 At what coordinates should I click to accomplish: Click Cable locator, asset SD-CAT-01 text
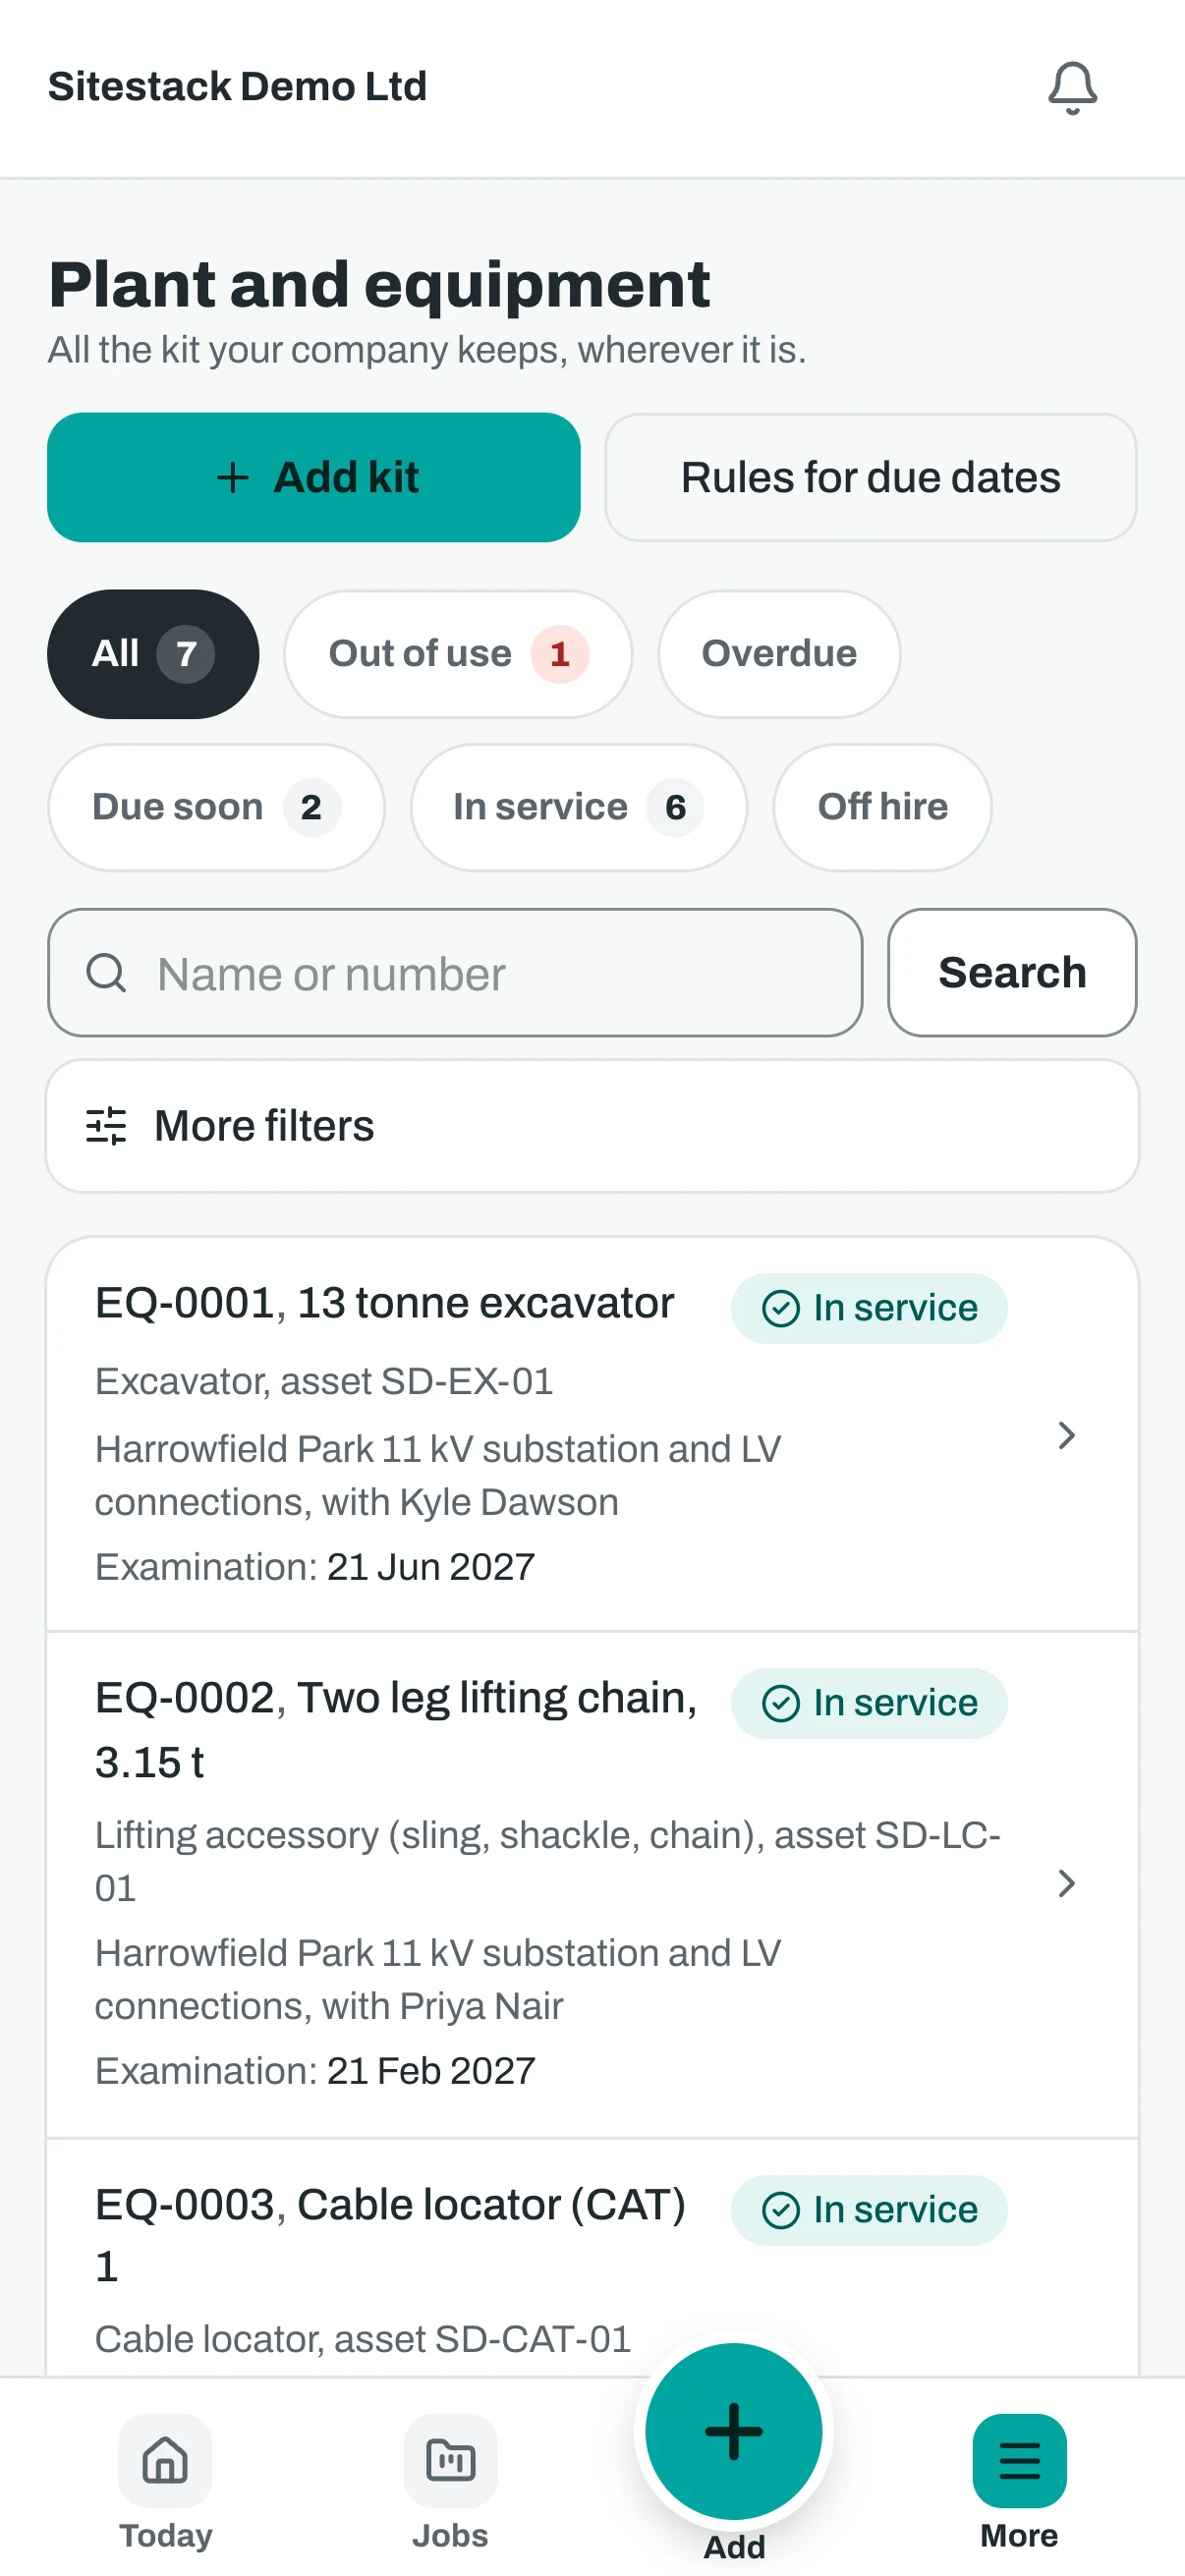coord(363,2339)
